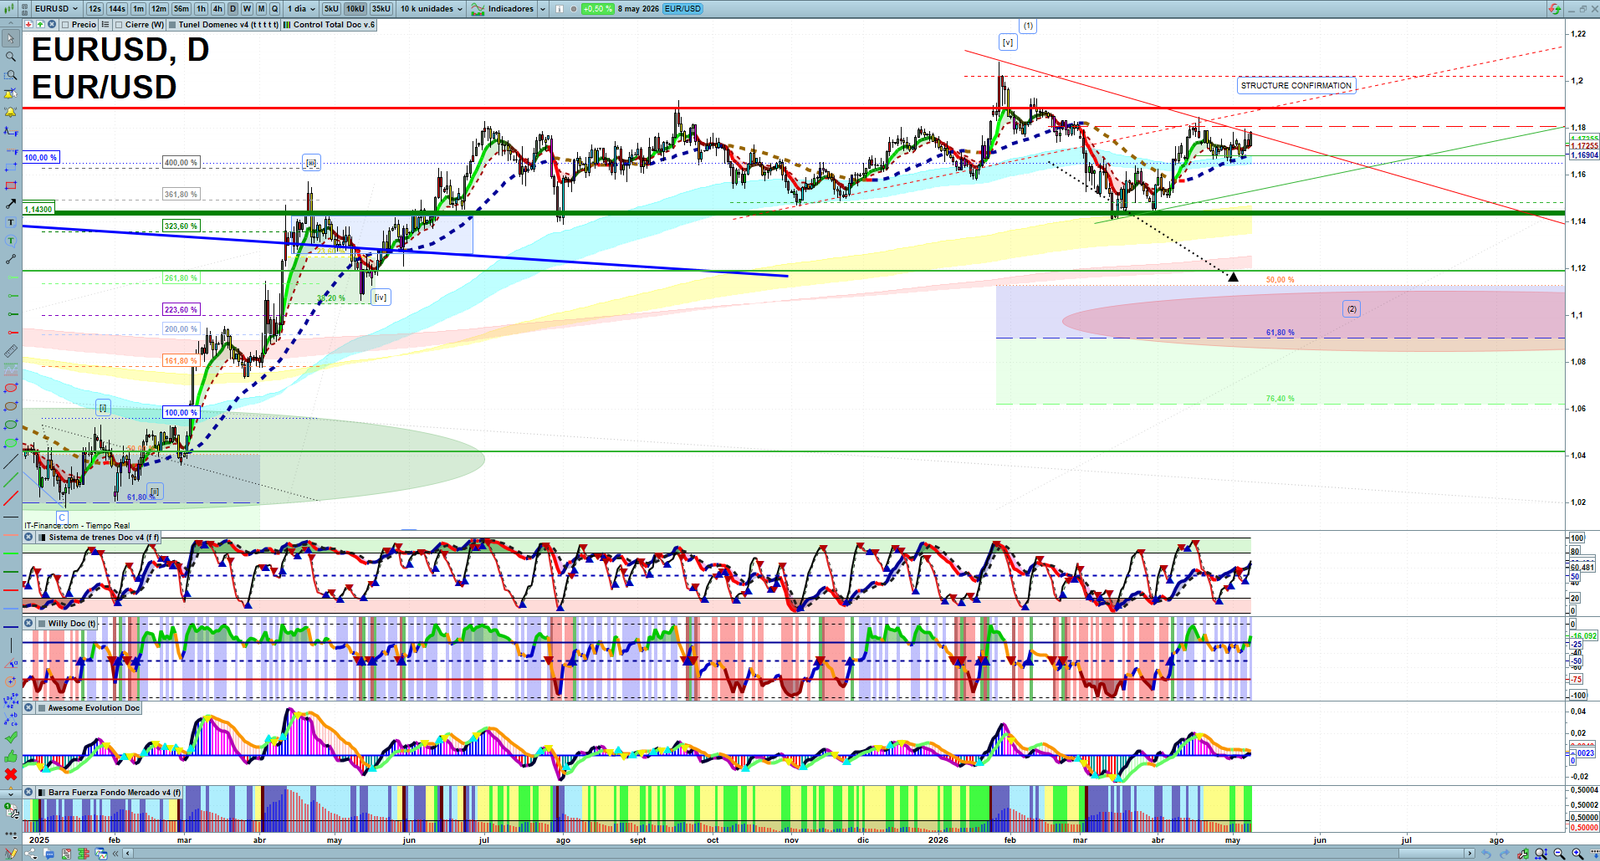Toggle the 5kU units button
1600x861 pixels.
(x=331, y=9)
